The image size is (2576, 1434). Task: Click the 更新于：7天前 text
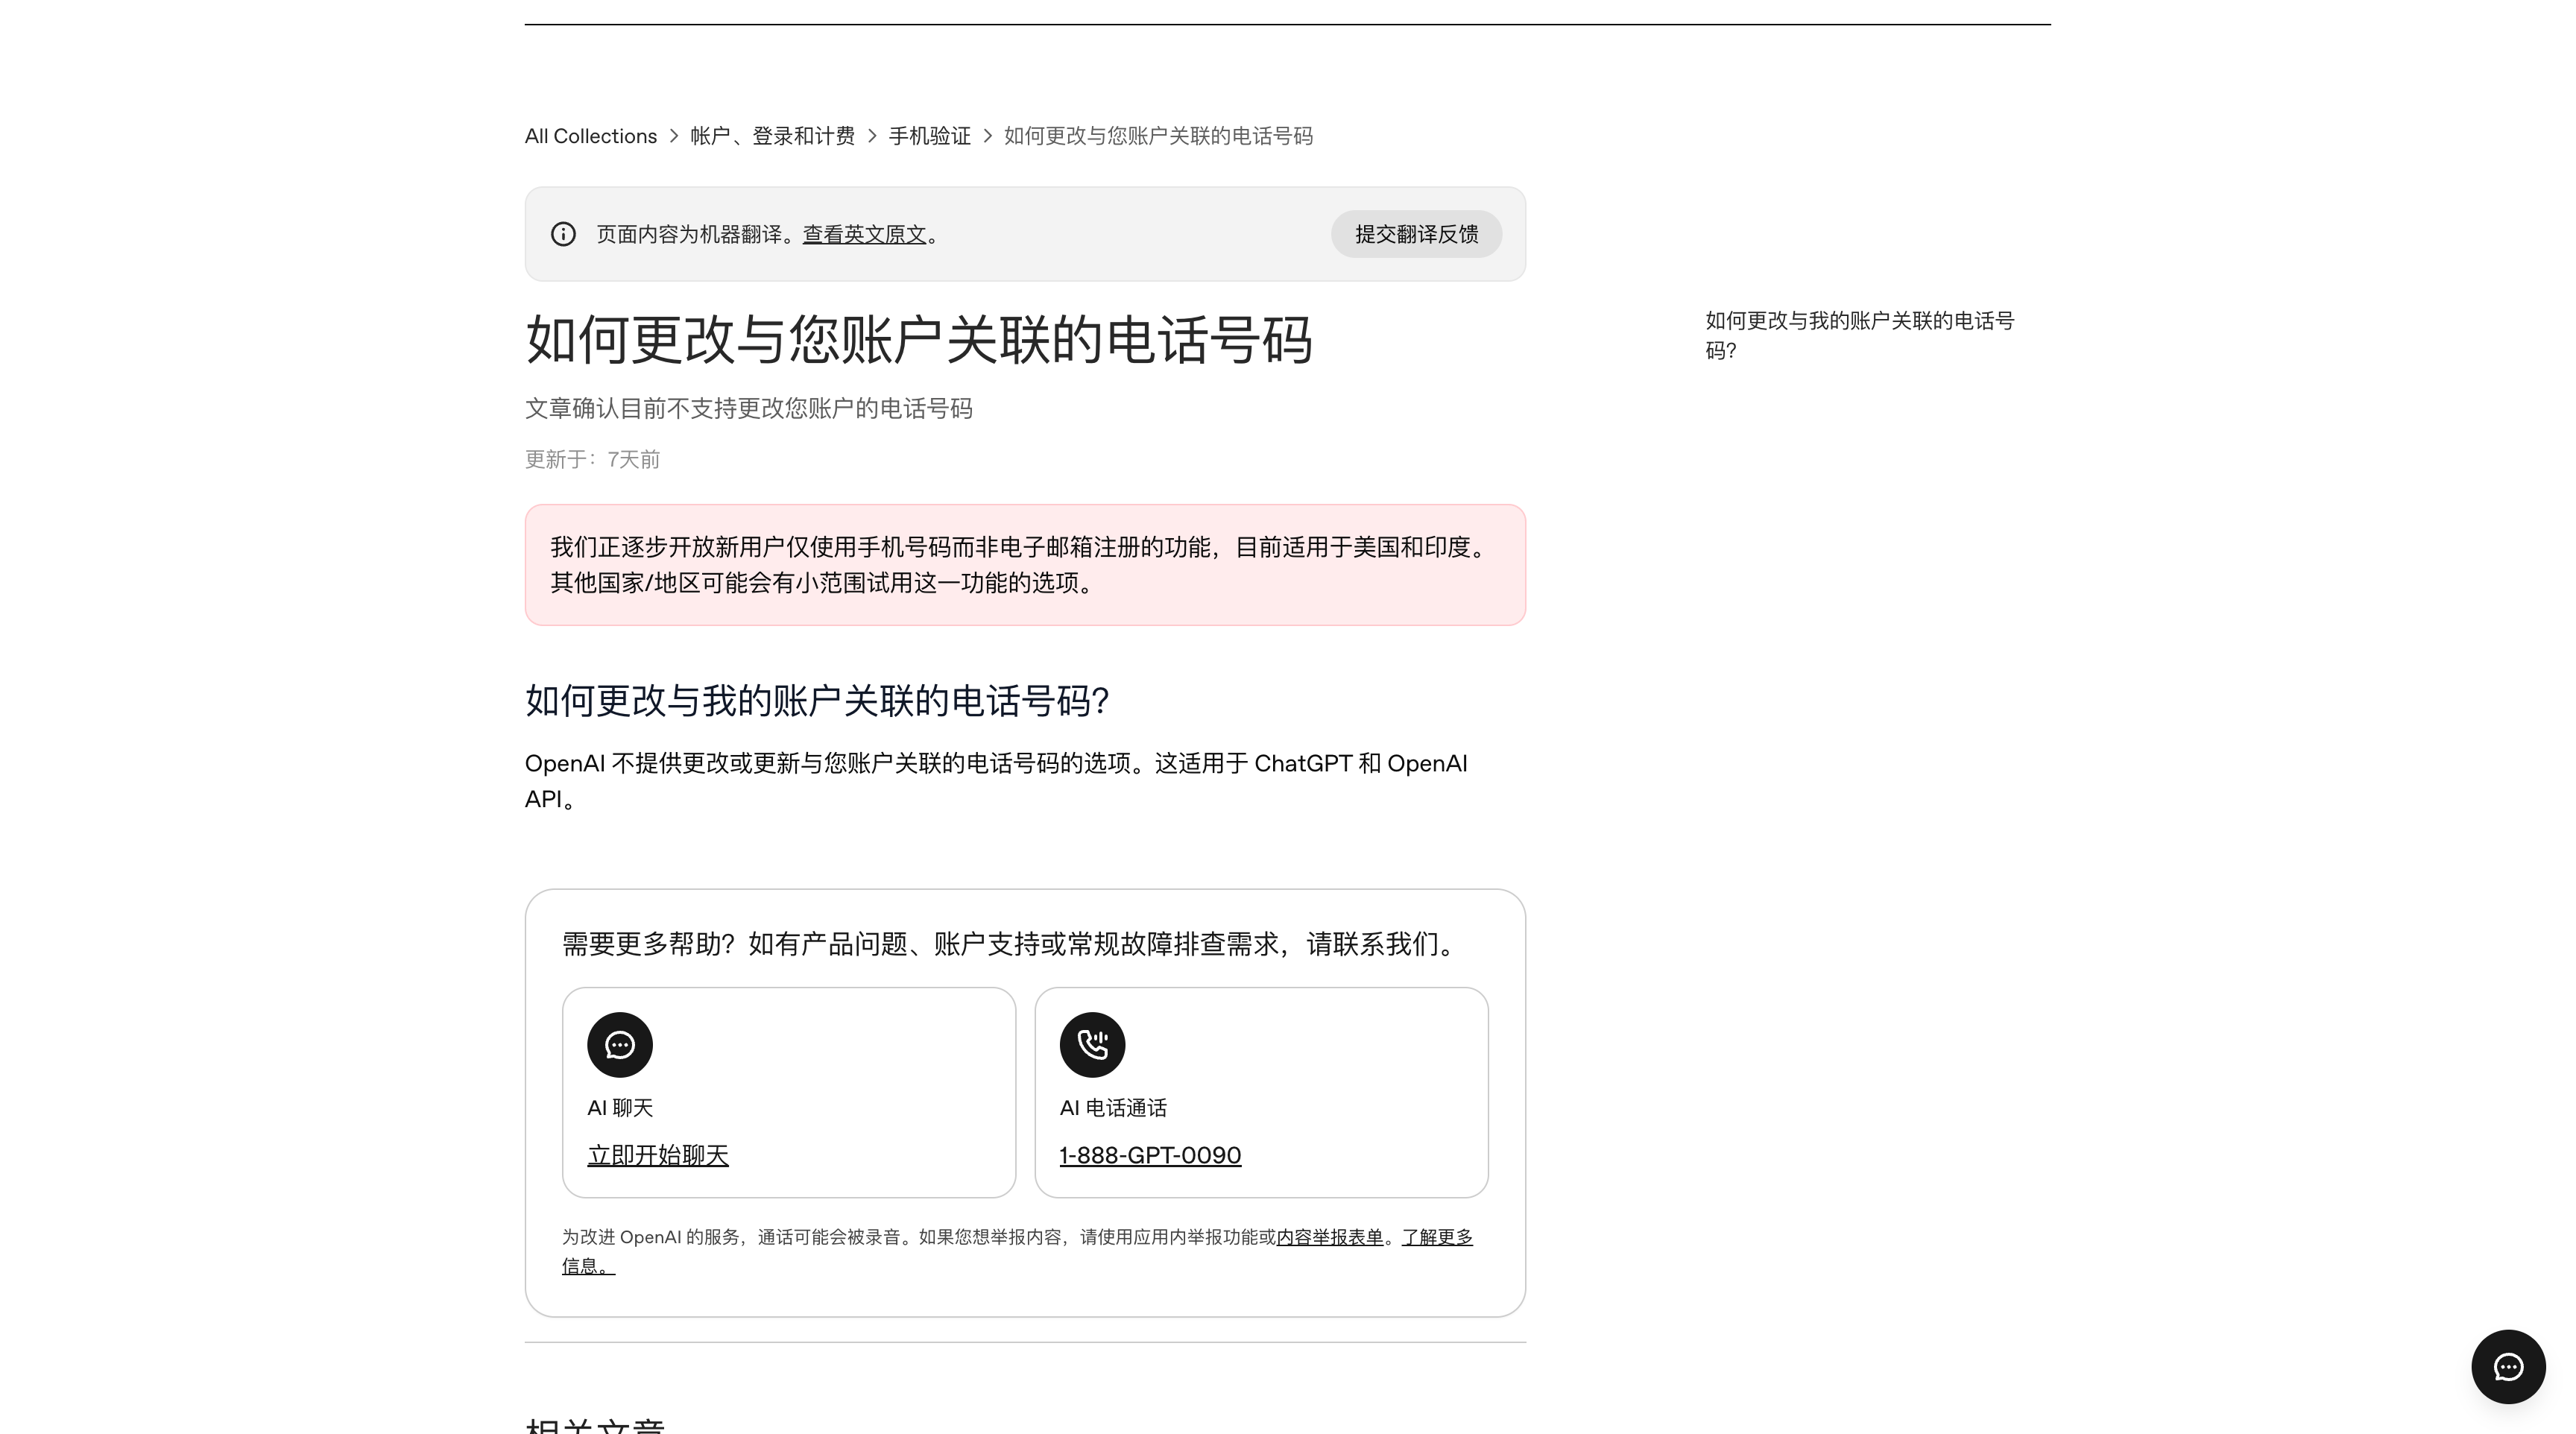coord(592,459)
